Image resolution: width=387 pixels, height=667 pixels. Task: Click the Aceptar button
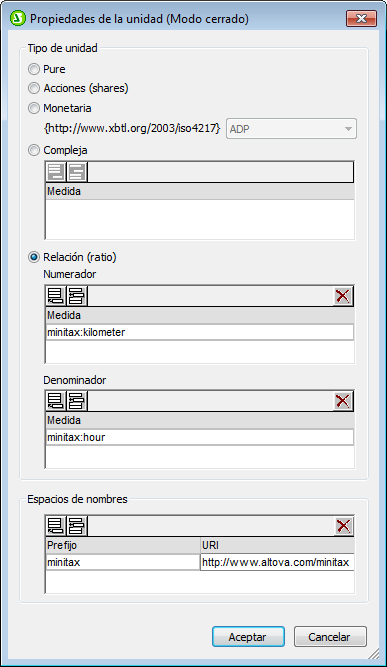click(248, 637)
